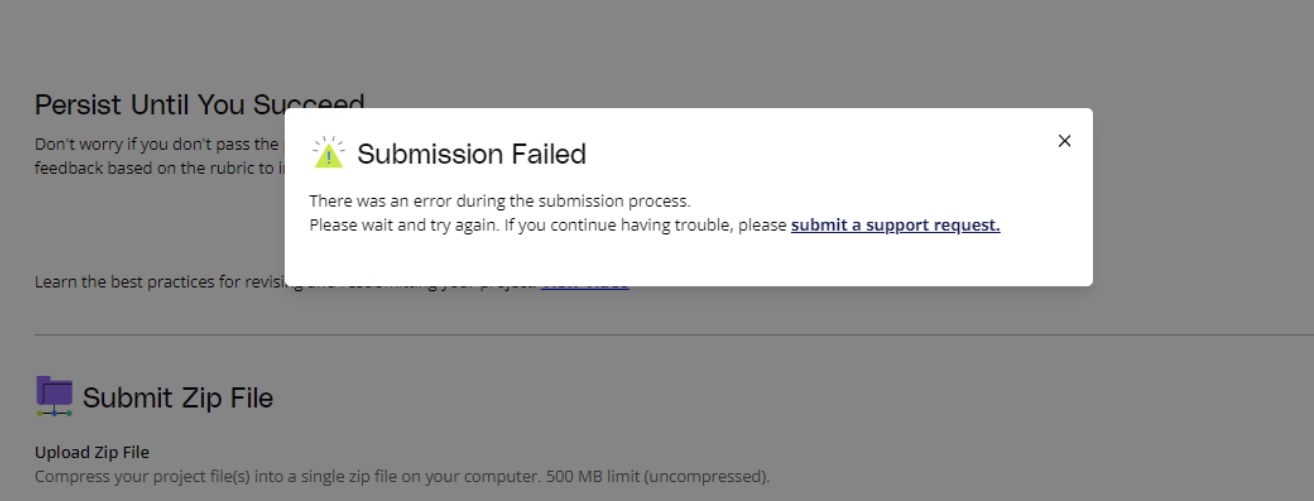Click the purple folder icon beside Submit Zip File
Viewport: 1314px width, 501px height.
point(54,396)
